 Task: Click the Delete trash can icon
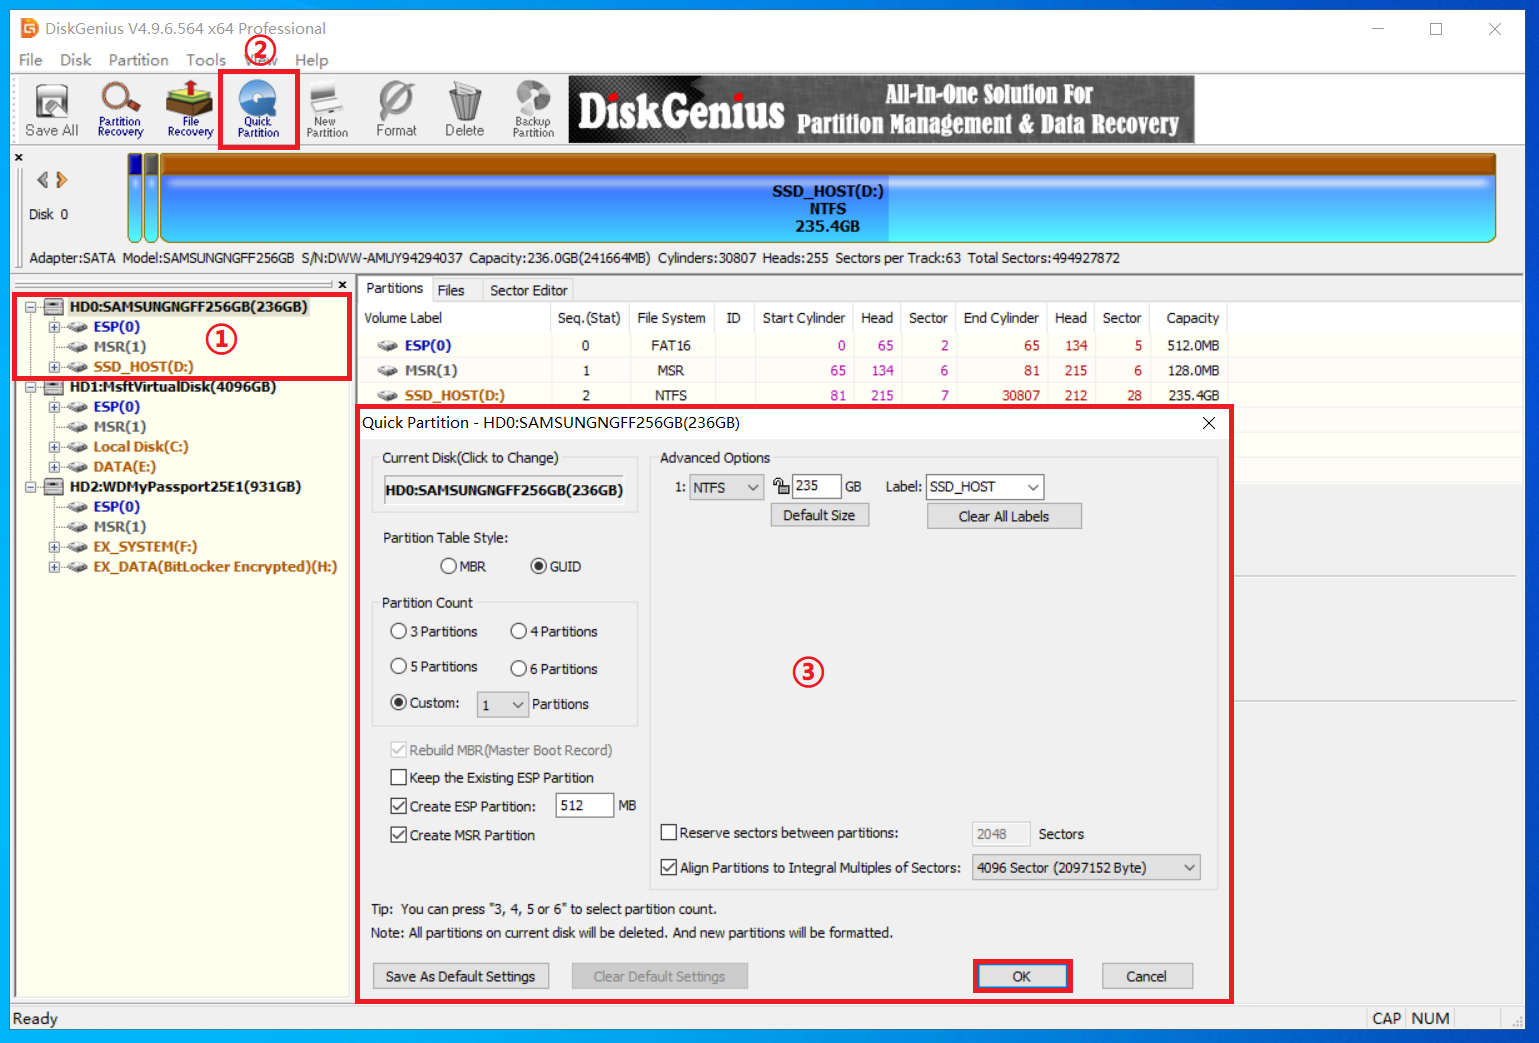coord(464,110)
